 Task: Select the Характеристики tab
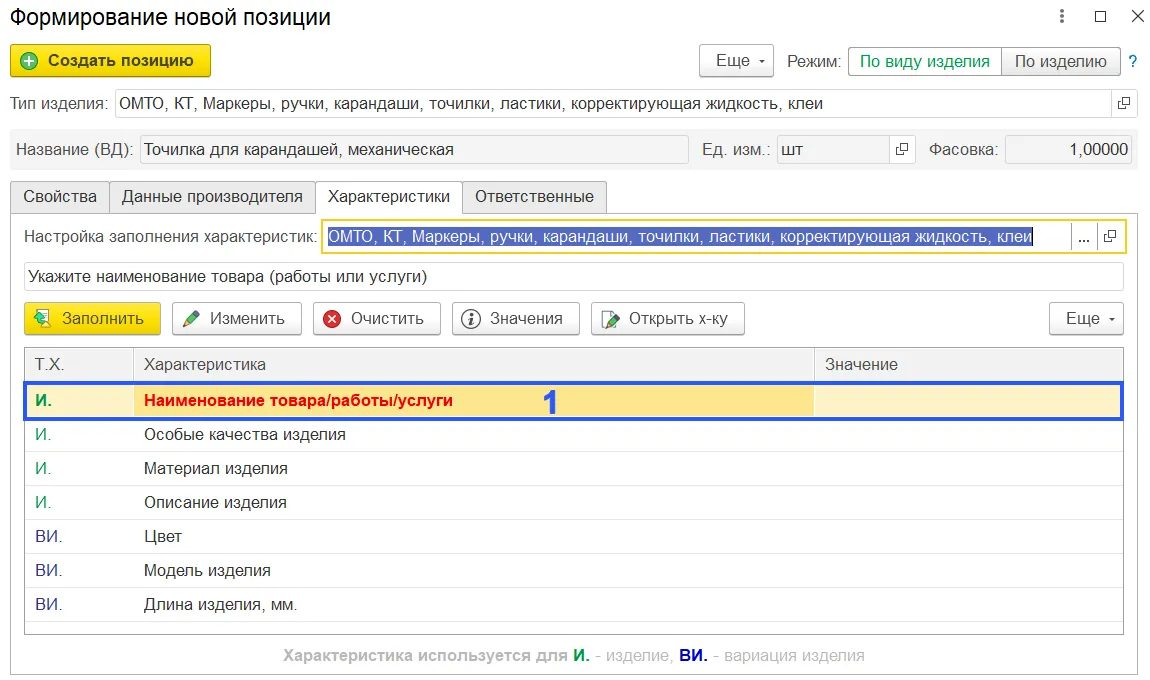coord(389,197)
